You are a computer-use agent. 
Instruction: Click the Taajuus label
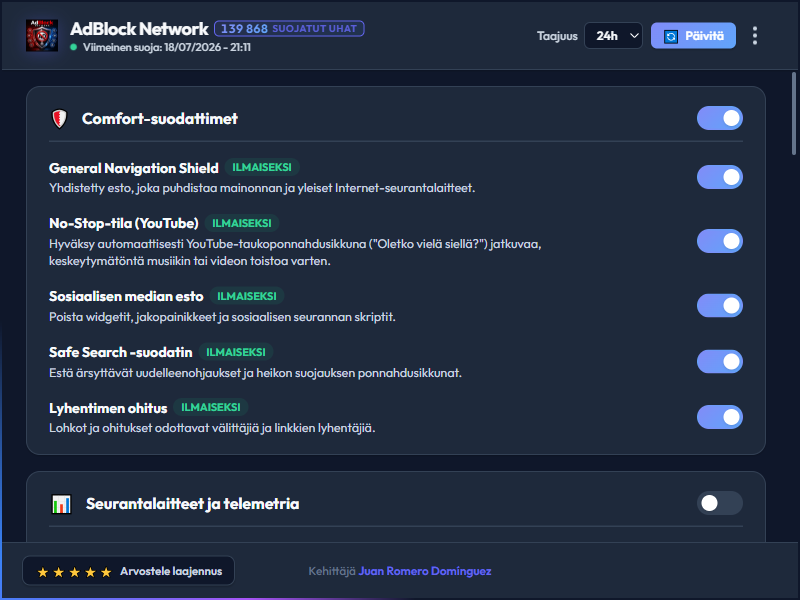pos(557,36)
